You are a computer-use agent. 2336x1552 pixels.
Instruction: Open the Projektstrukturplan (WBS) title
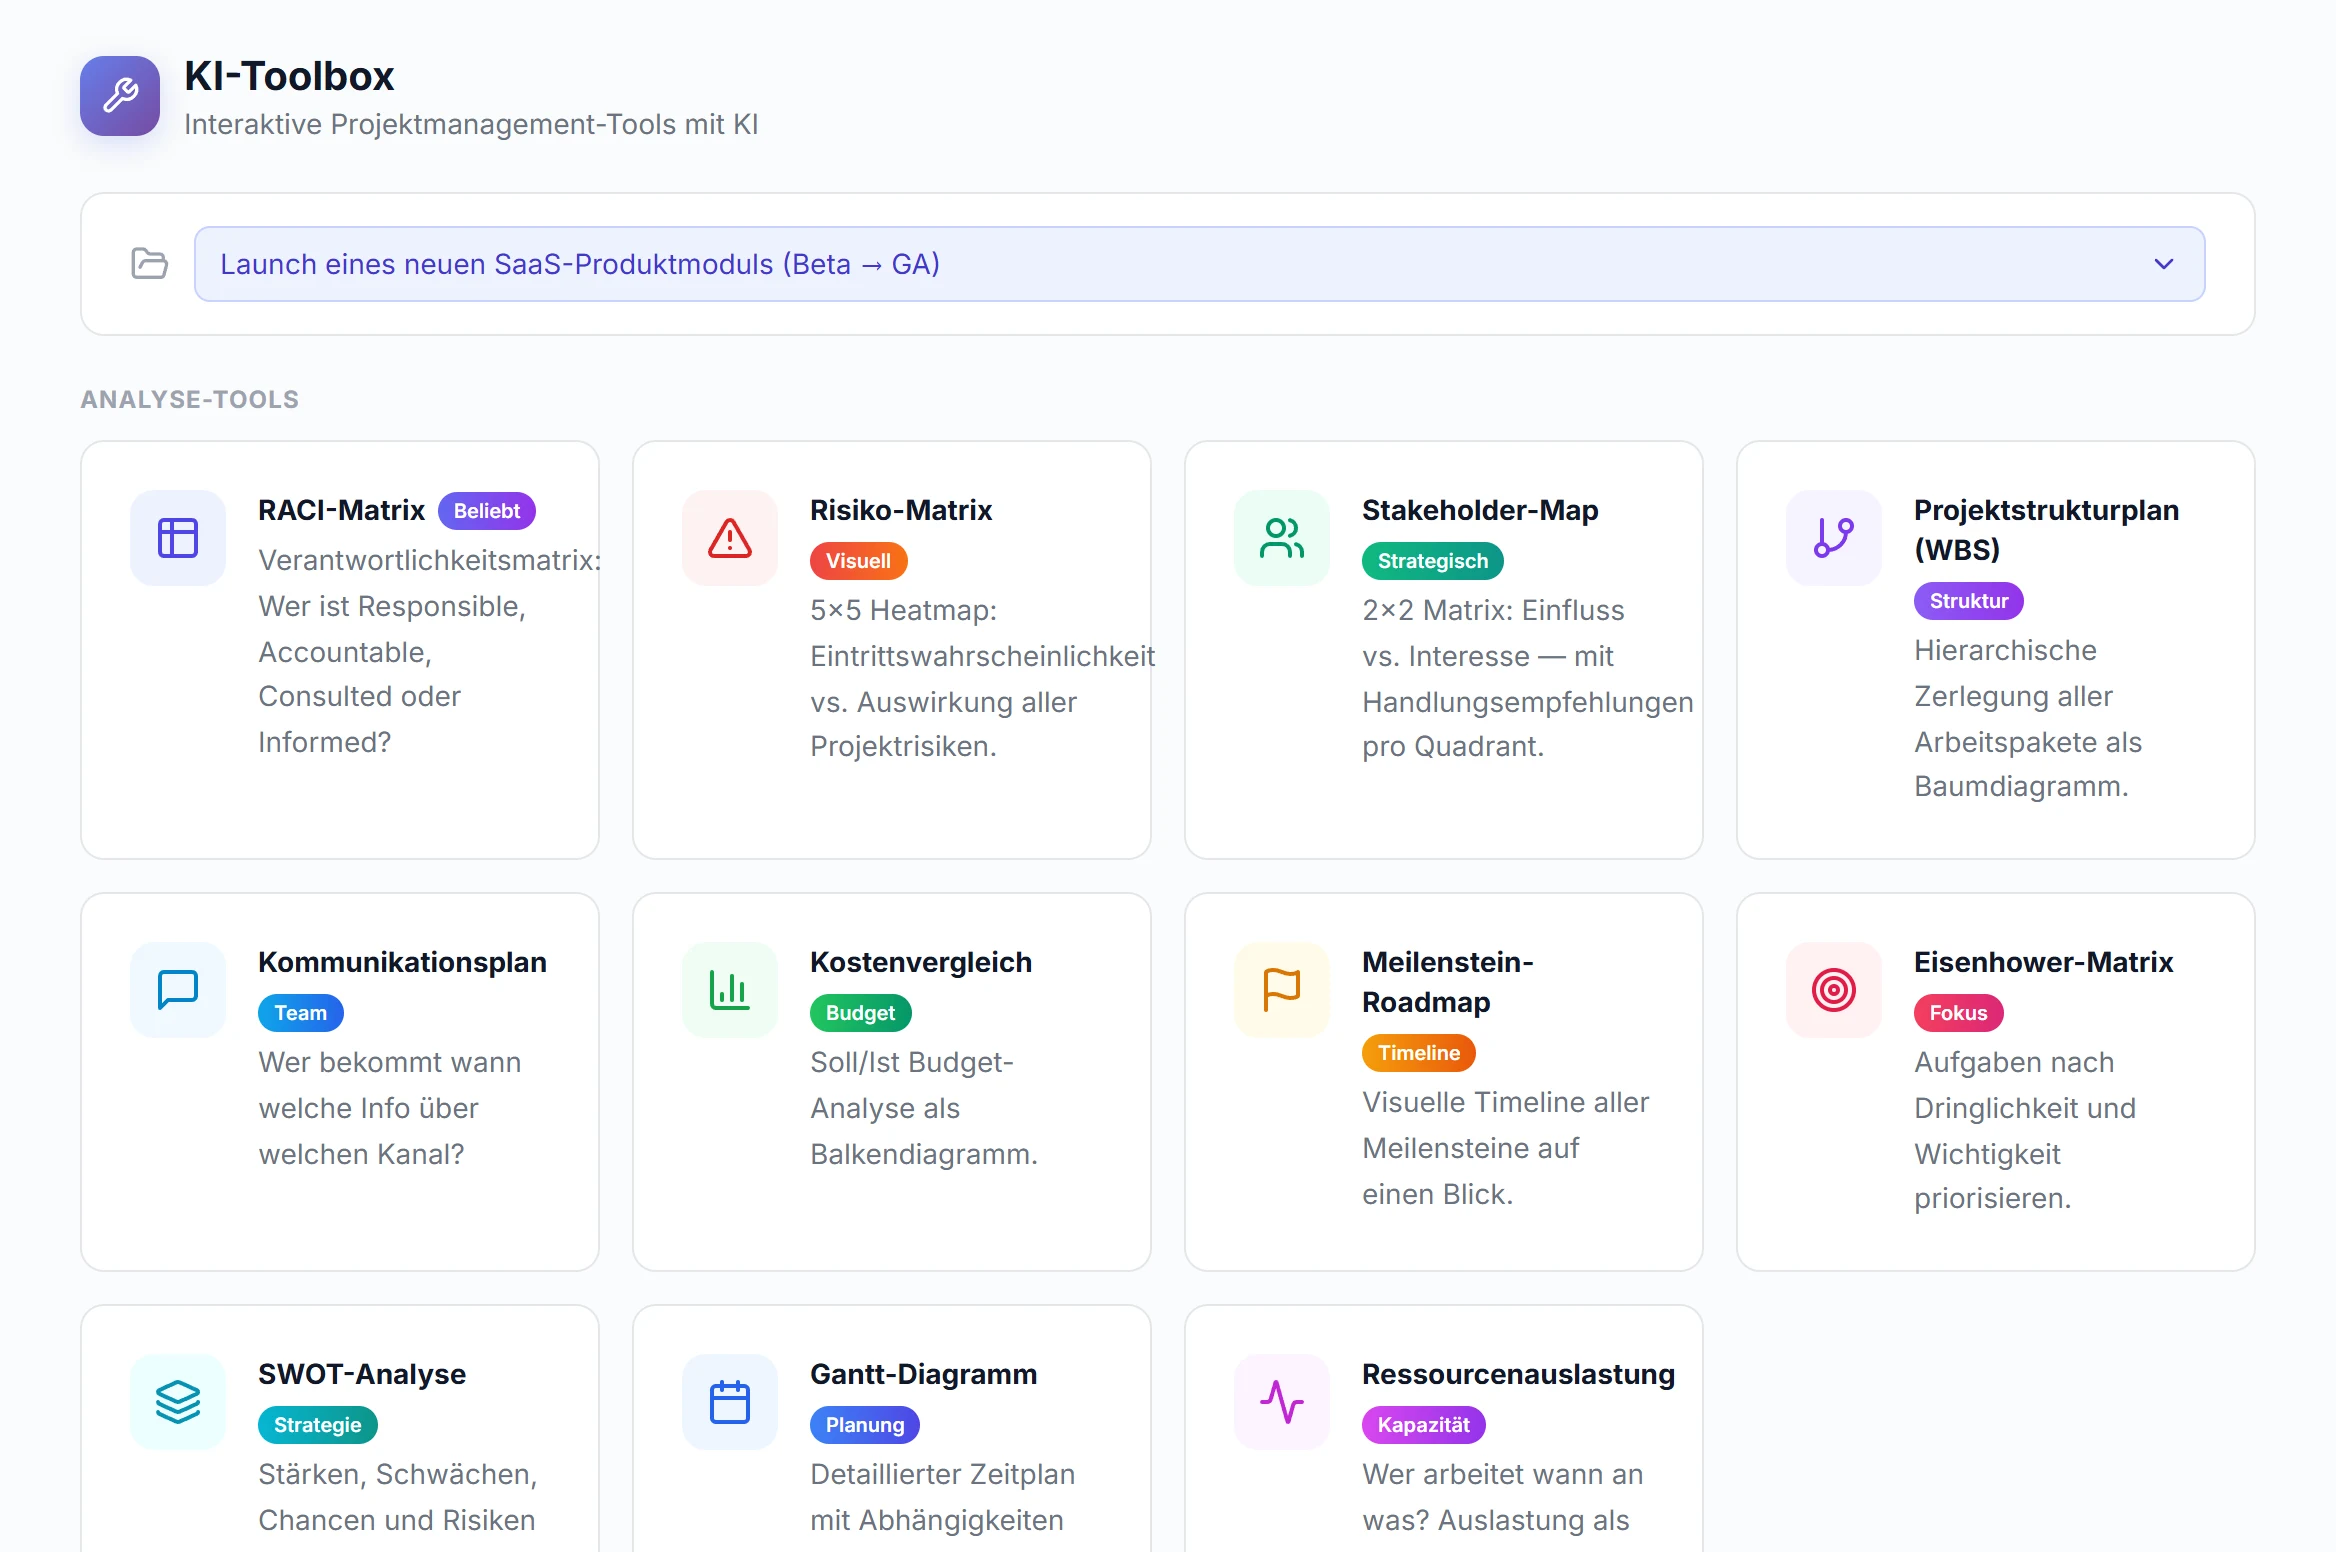tap(2046, 530)
